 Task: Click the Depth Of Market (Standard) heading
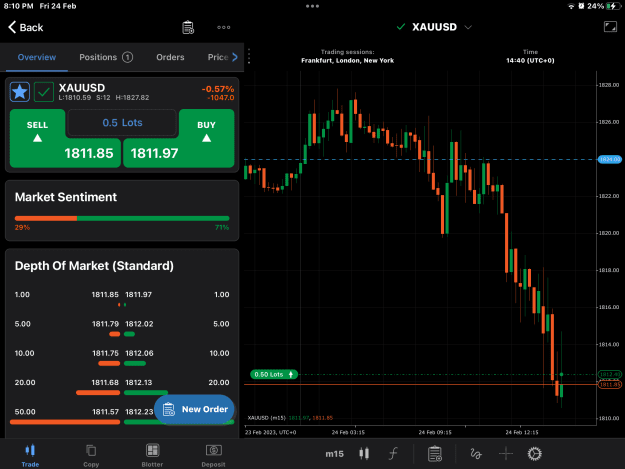94,266
